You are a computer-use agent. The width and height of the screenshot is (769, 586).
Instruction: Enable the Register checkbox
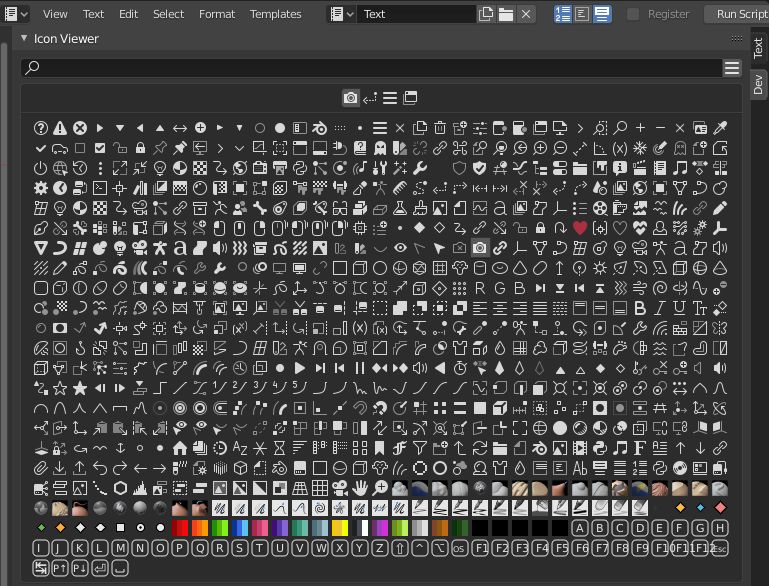coord(633,14)
